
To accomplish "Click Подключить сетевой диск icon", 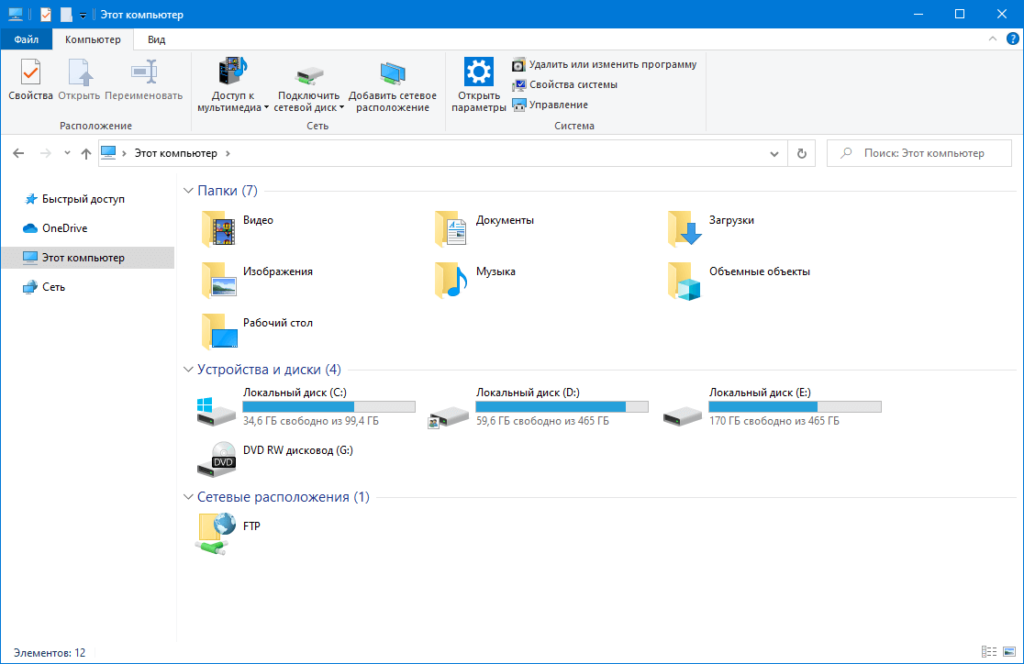I will (309, 75).
